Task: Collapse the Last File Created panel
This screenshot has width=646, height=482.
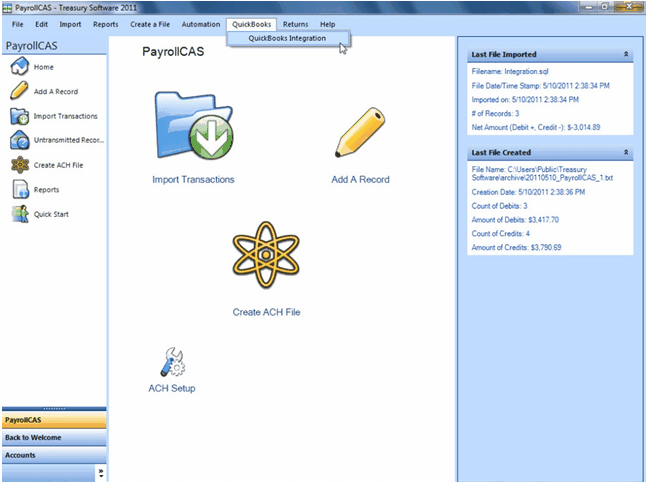Action: pos(625,152)
